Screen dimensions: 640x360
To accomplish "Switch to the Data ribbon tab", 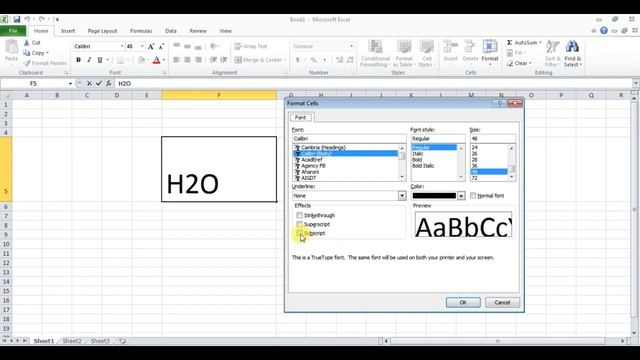I will pos(171,31).
